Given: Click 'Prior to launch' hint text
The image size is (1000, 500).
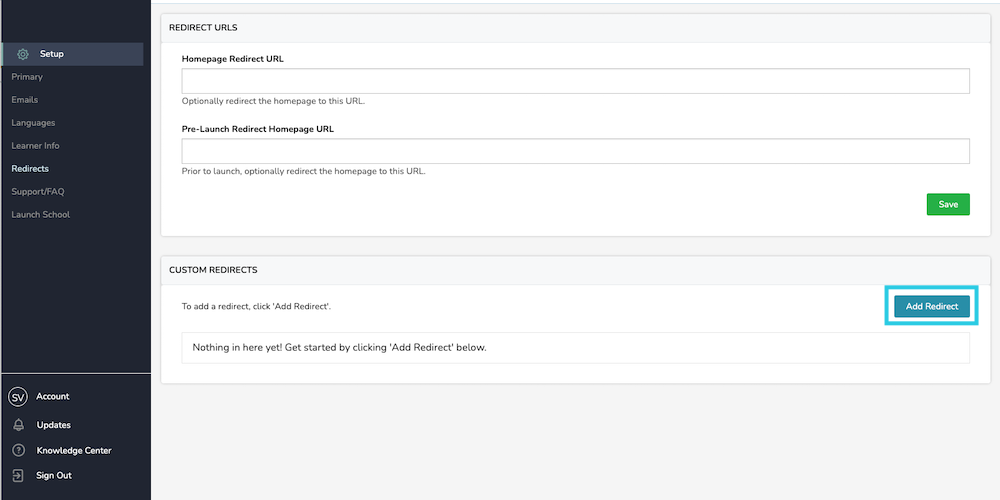Looking at the screenshot, I should click(x=304, y=172).
